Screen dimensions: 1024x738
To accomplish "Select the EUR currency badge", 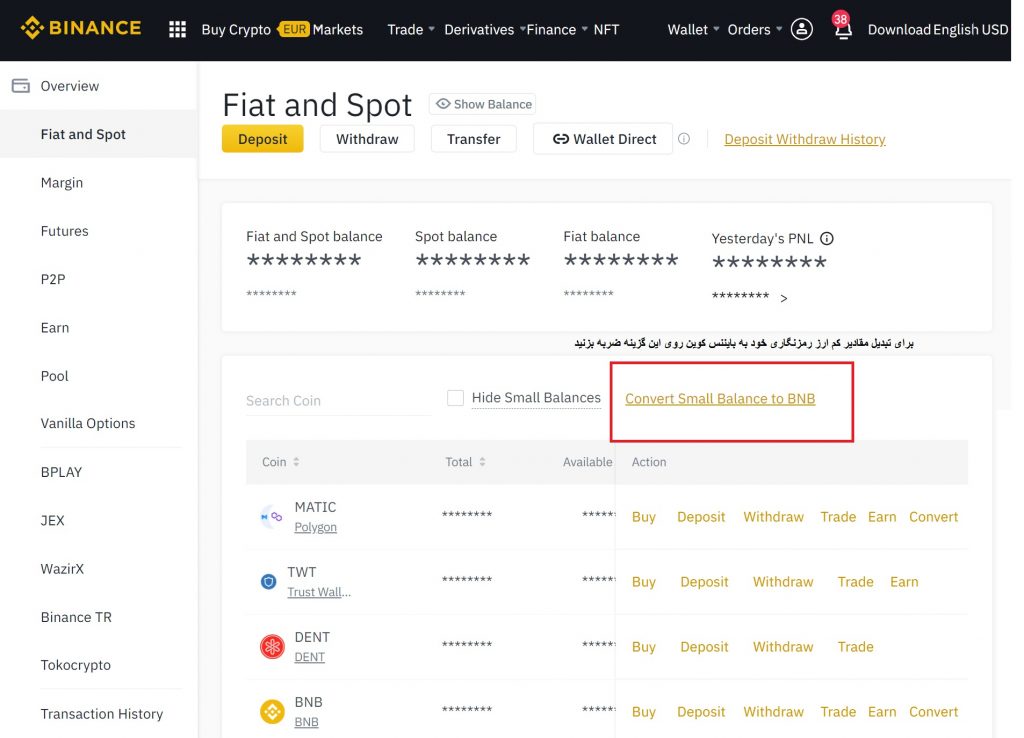I will click(x=294, y=29).
